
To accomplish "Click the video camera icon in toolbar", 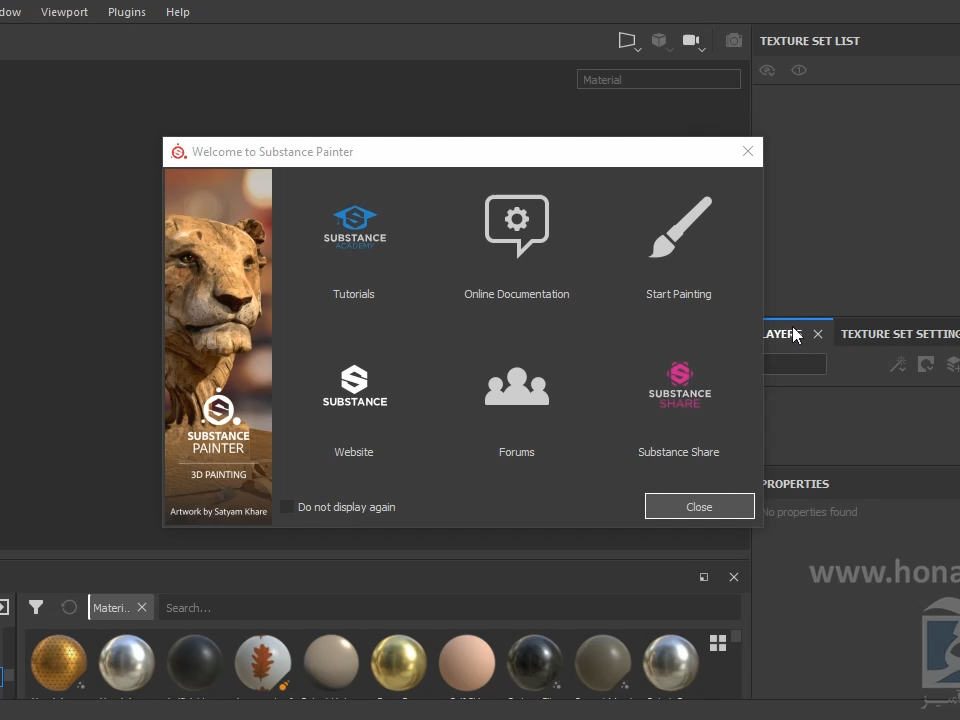I will point(691,40).
